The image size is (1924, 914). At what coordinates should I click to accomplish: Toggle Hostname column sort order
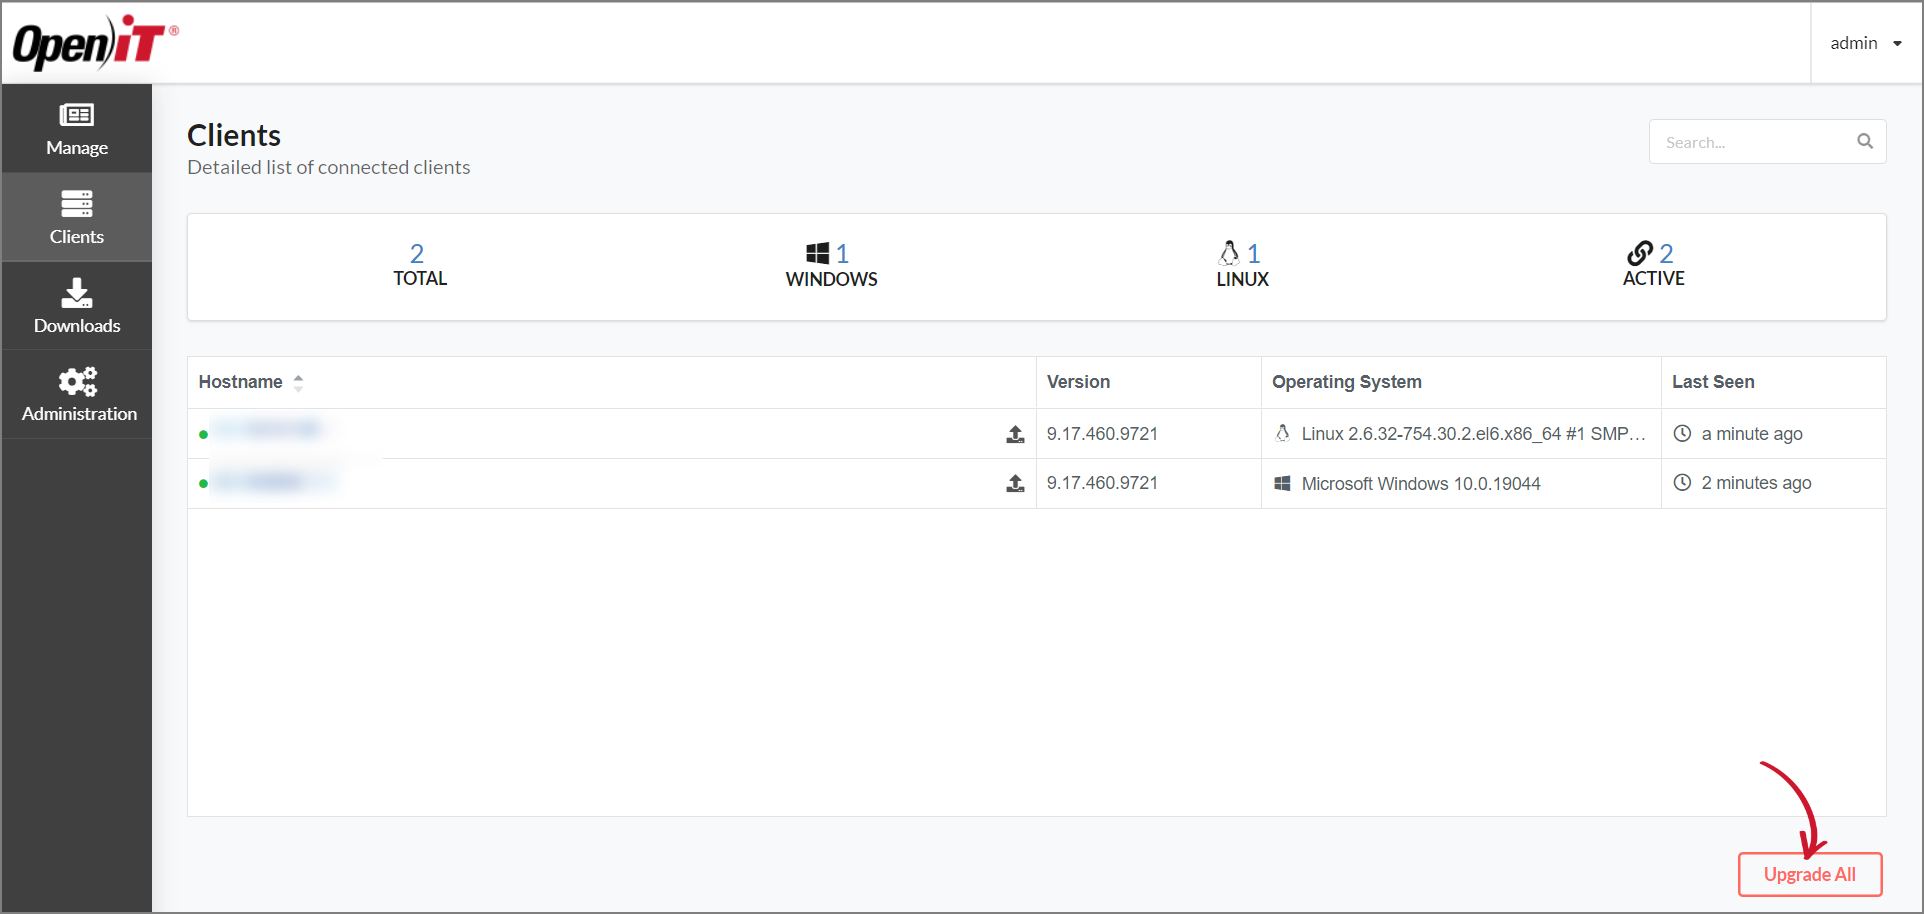pos(240,381)
